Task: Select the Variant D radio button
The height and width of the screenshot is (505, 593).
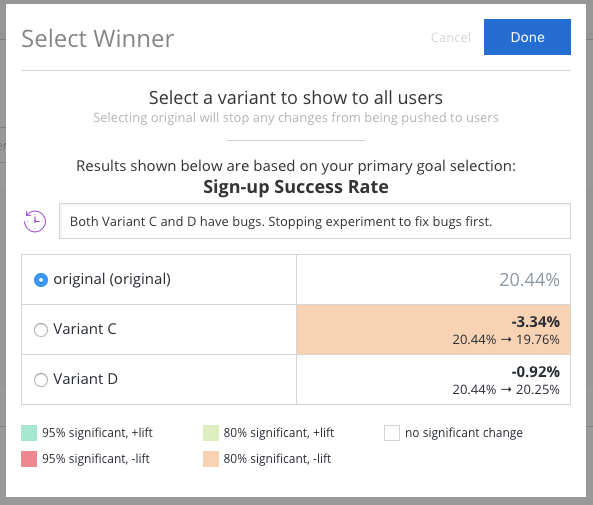Action: [x=41, y=379]
